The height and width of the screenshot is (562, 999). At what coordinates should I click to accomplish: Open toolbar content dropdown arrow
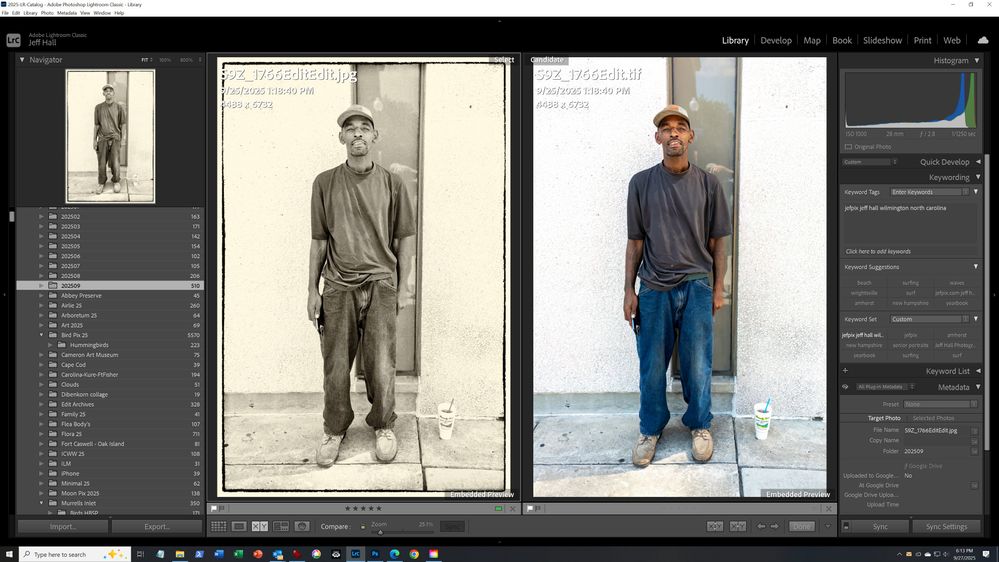[x=828, y=526]
